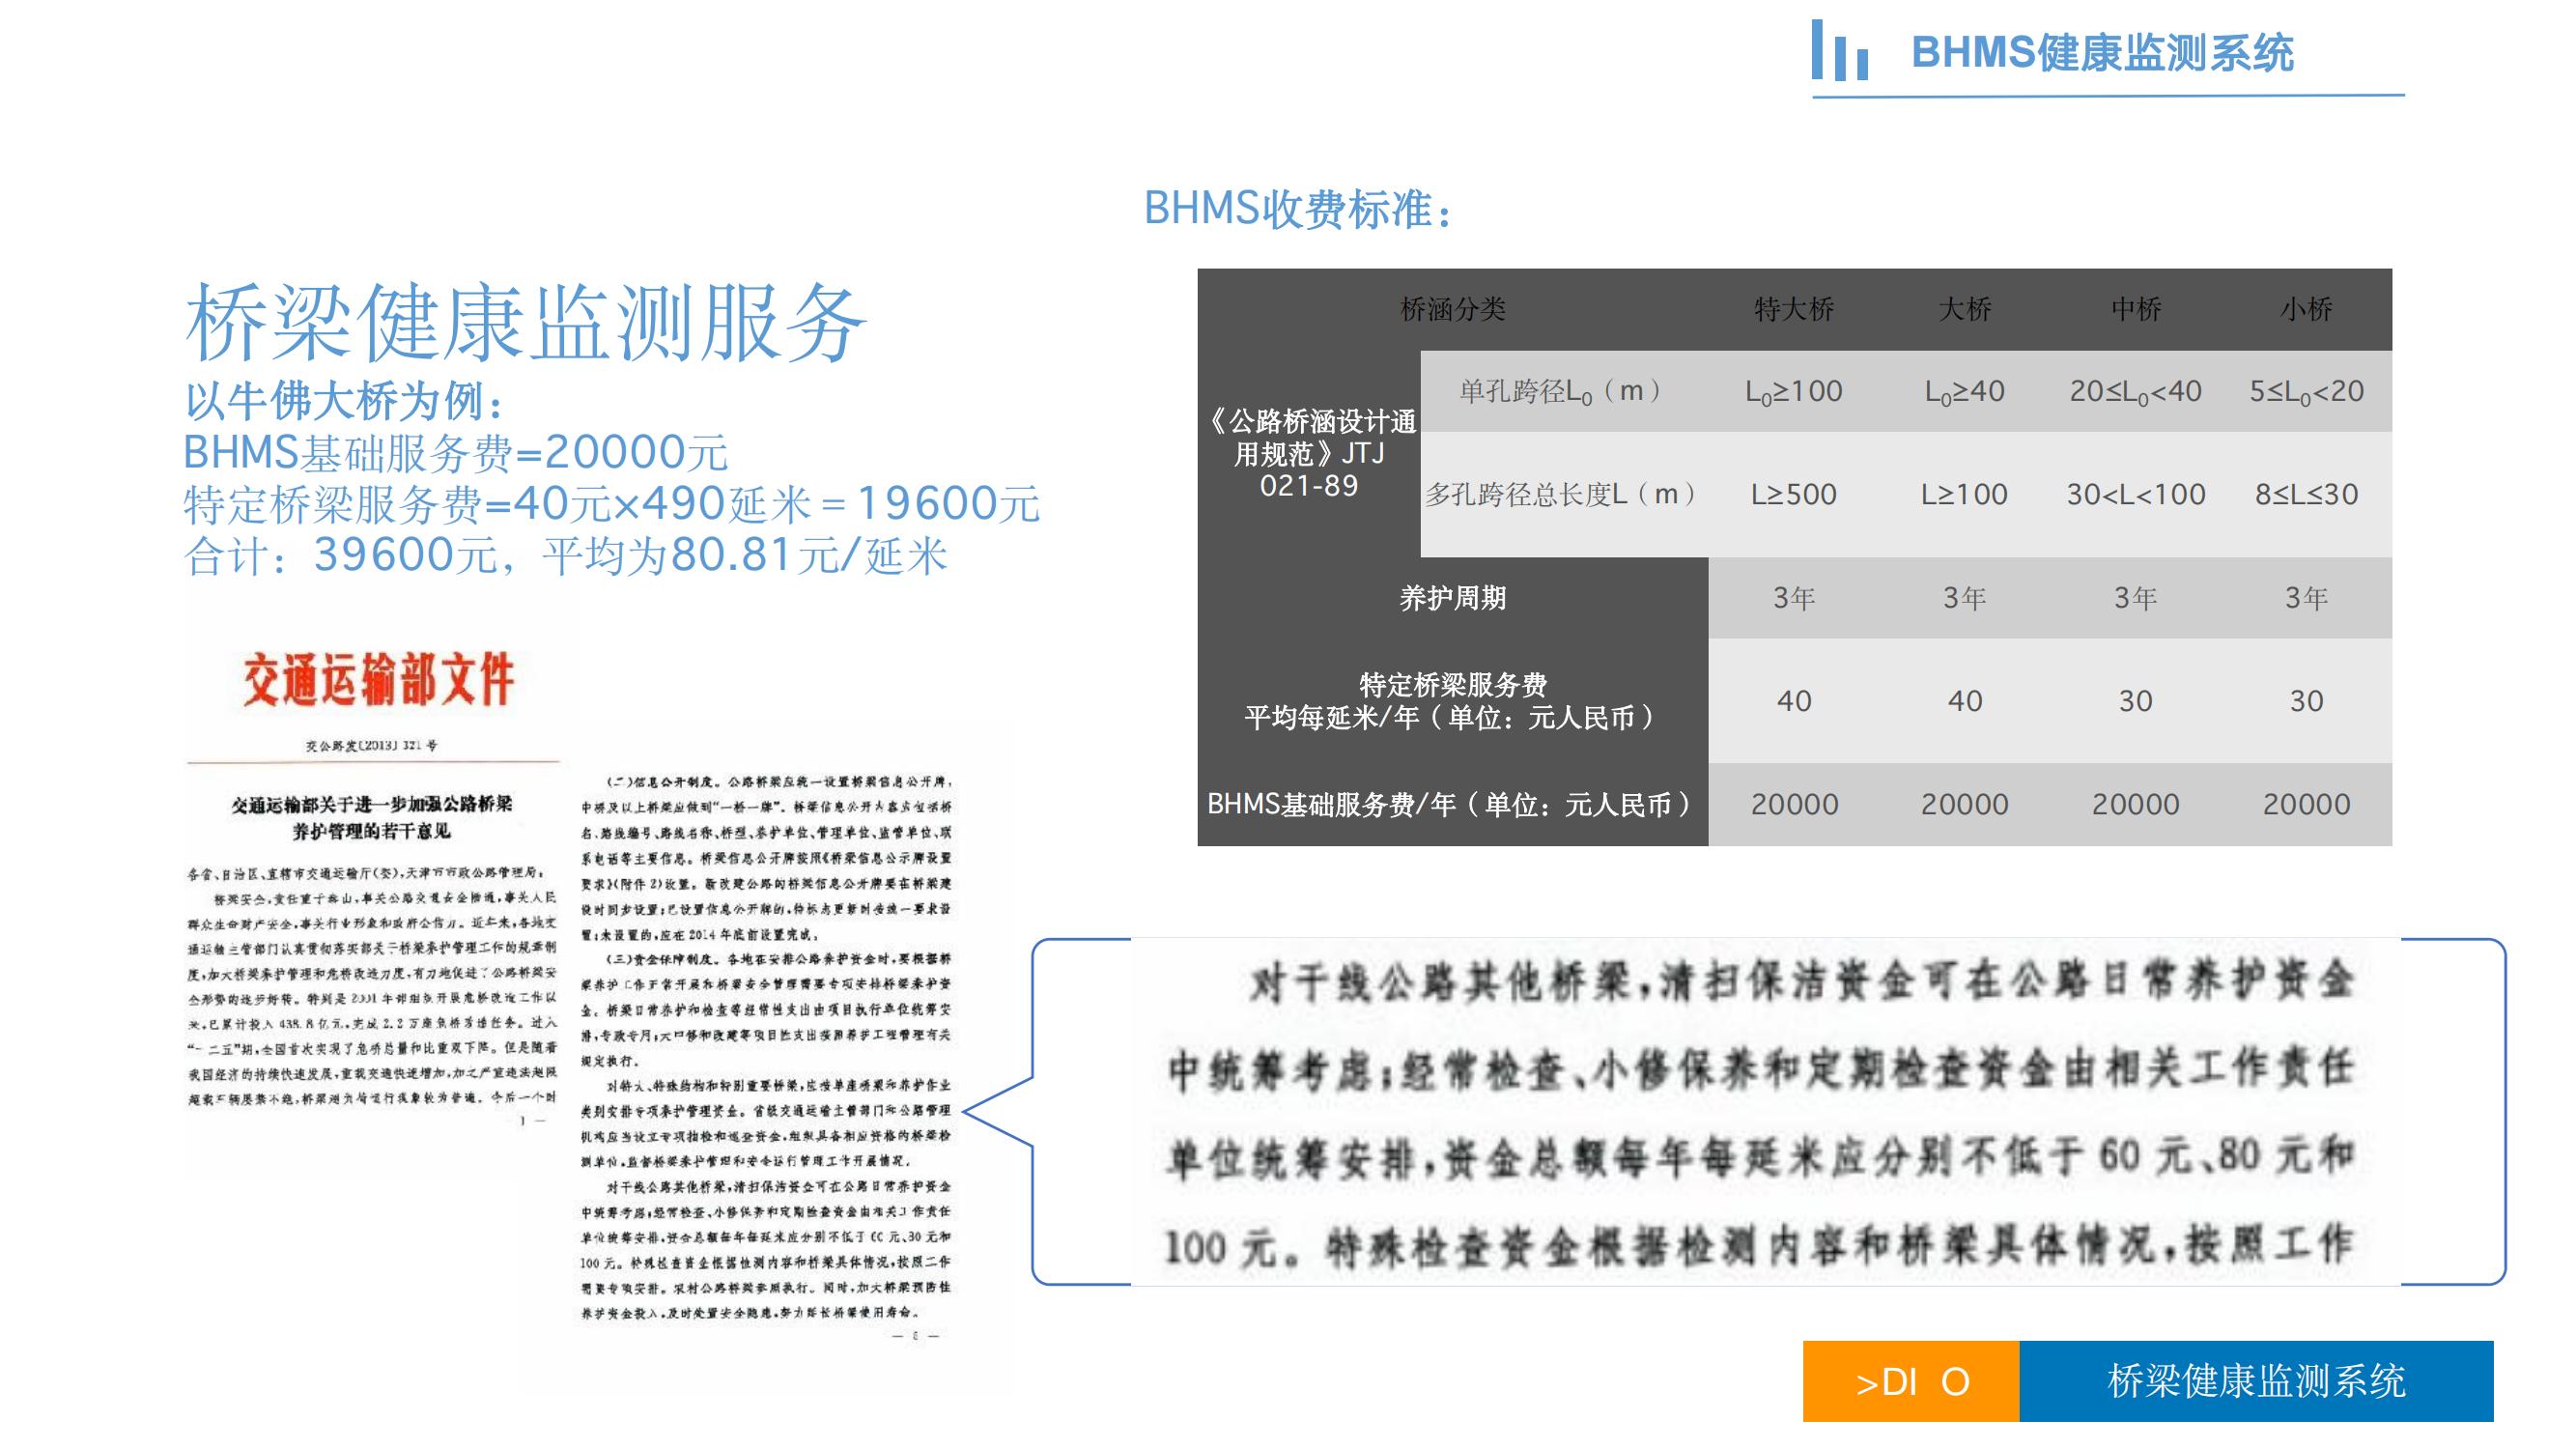Click the 大桥 column header
The width and height of the screenshot is (2576, 1449).
coord(1964,309)
